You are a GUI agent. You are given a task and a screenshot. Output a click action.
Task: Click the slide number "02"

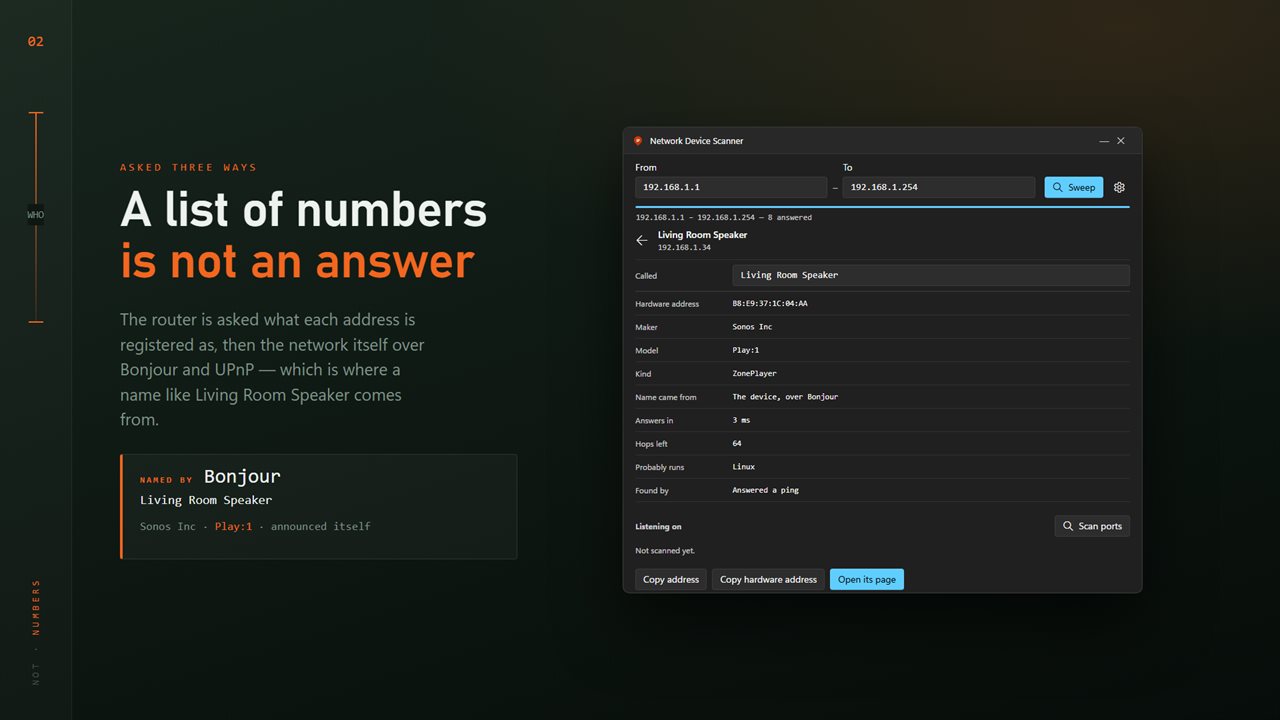click(x=36, y=41)
